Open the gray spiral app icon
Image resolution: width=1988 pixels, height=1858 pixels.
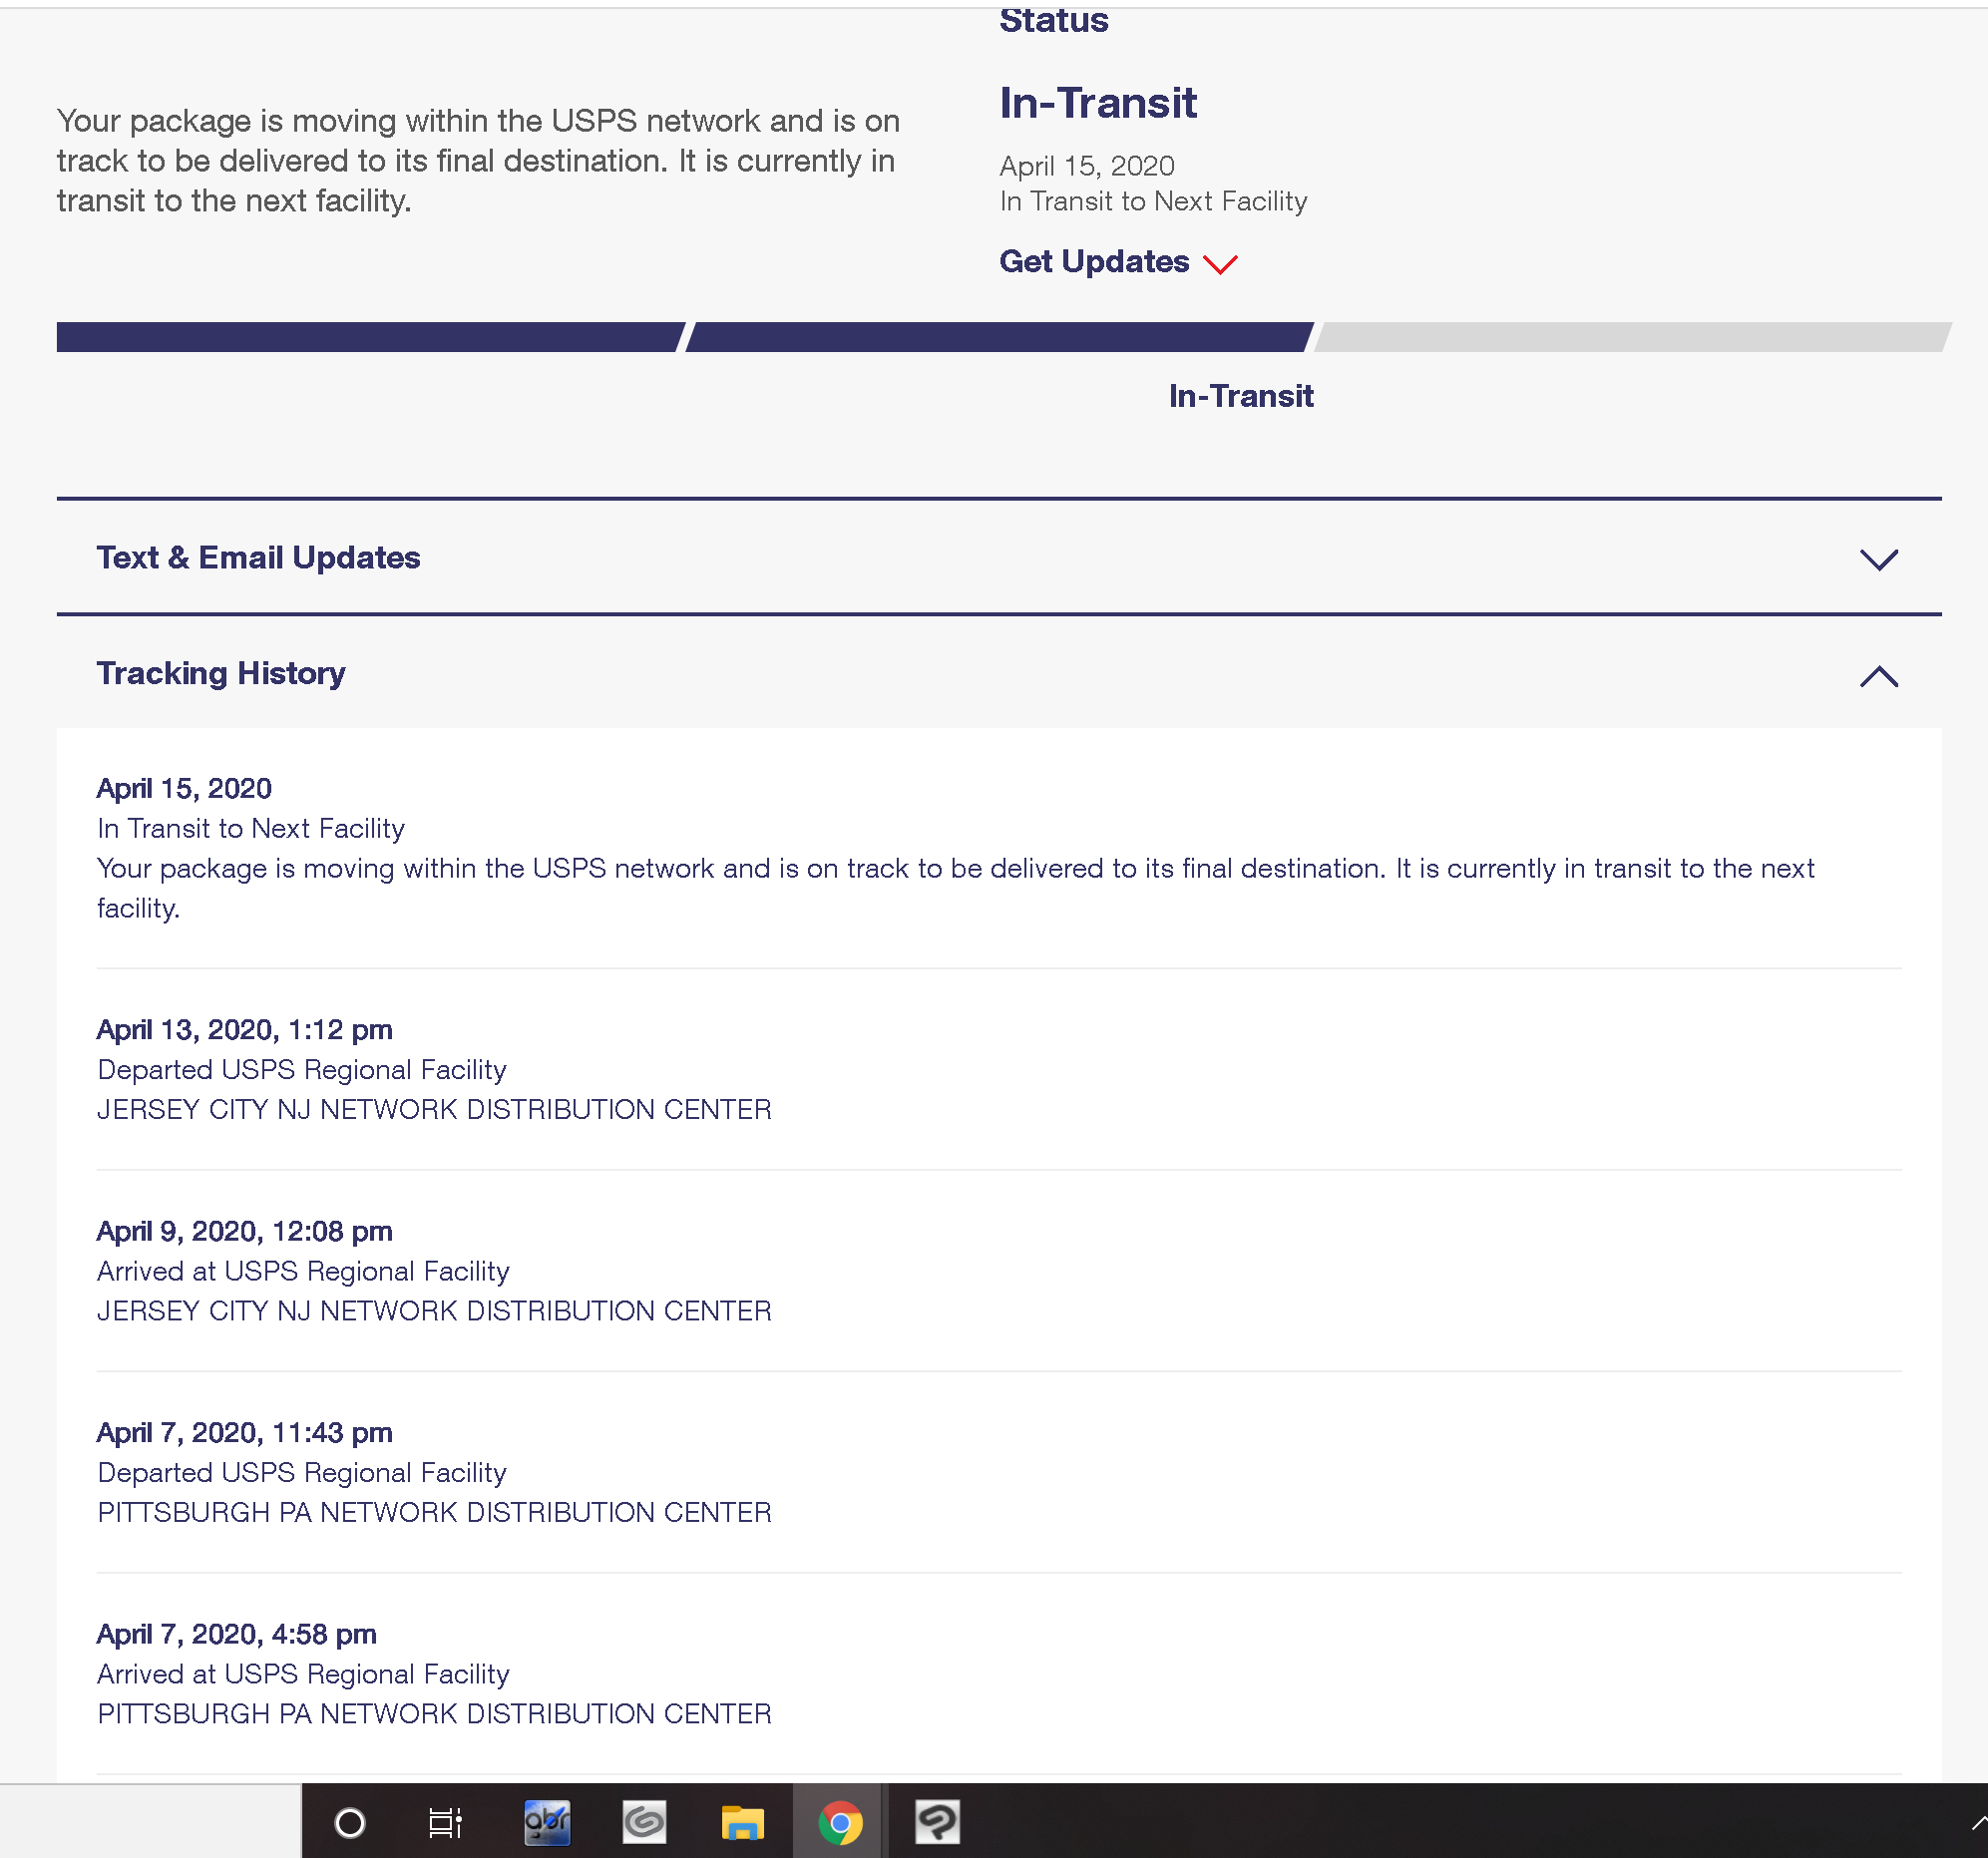(644, 1823)
